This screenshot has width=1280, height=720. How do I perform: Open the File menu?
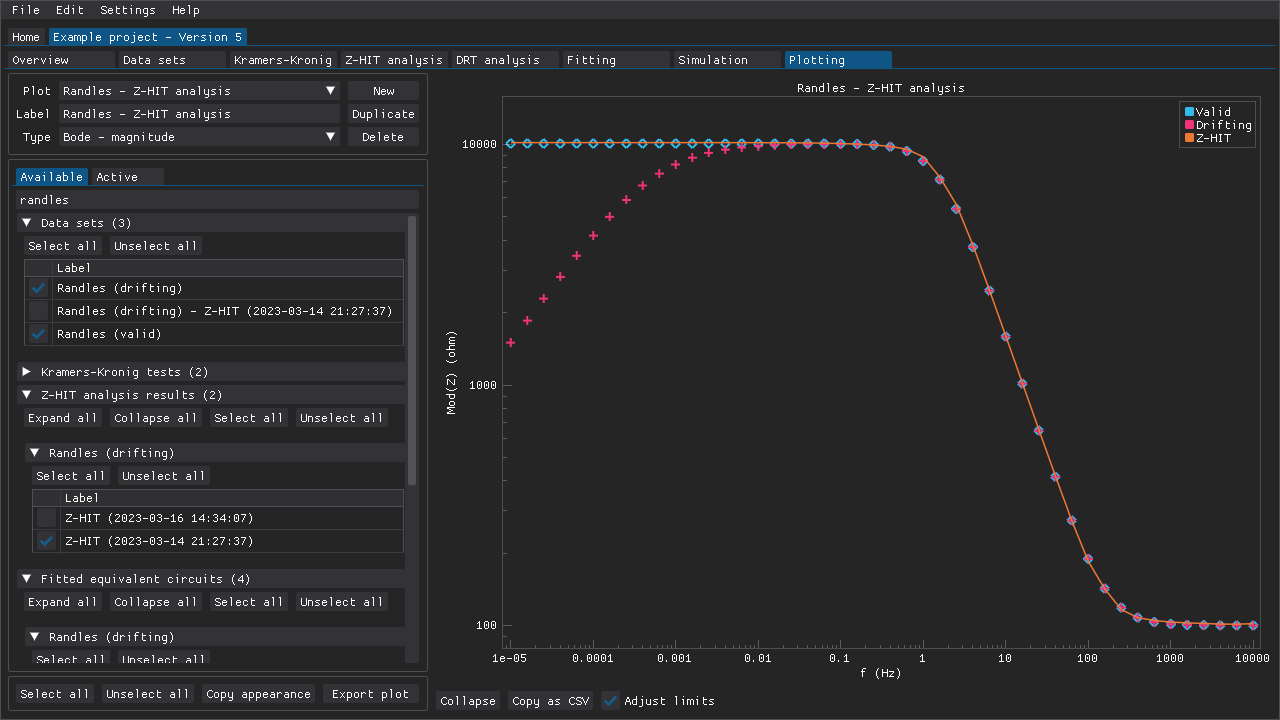(x=26, y=10)
